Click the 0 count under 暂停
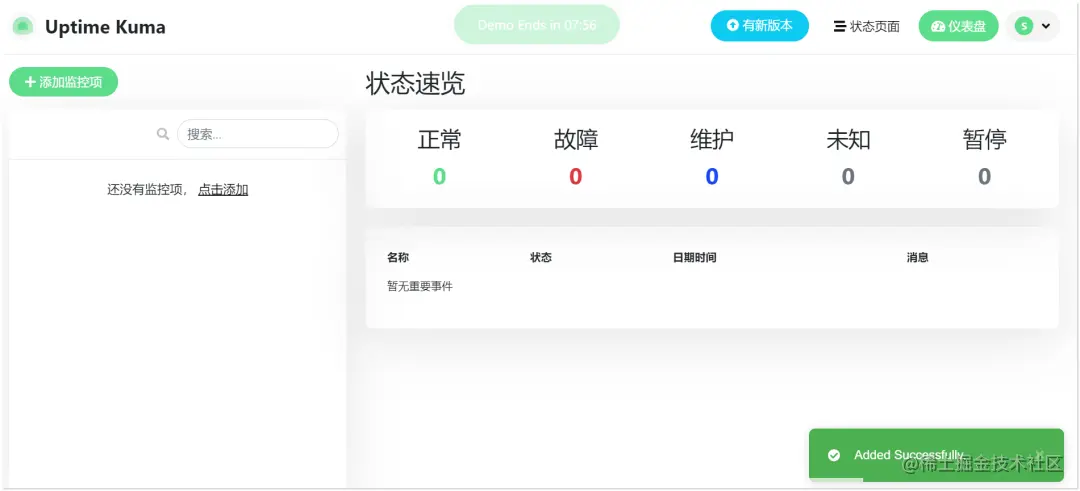The width and height of the screenshot is (1080, 491). click(x=985, y=177)
